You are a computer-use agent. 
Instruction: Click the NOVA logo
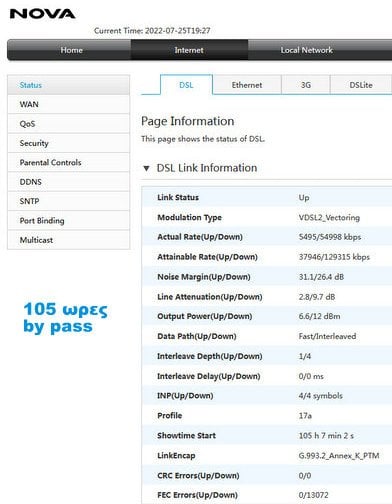tap(42, 14)
